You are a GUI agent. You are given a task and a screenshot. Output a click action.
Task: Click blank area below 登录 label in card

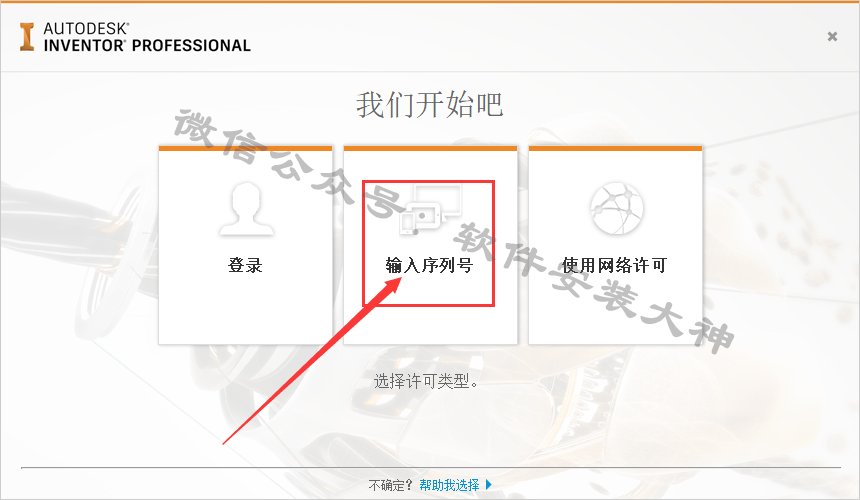pos(245,310)
